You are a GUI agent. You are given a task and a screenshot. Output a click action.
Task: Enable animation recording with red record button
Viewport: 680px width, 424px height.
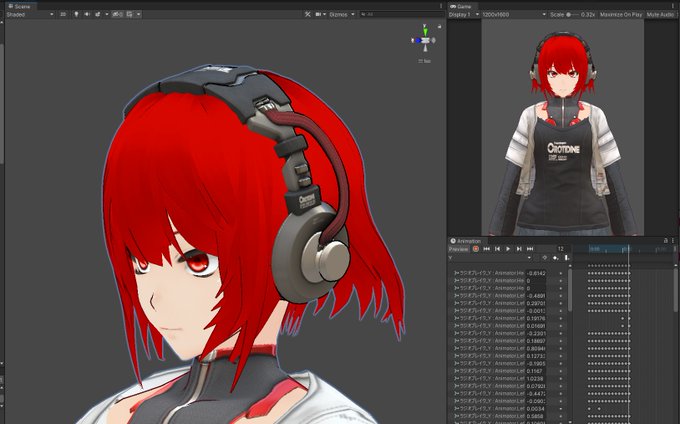click(476, 249)
